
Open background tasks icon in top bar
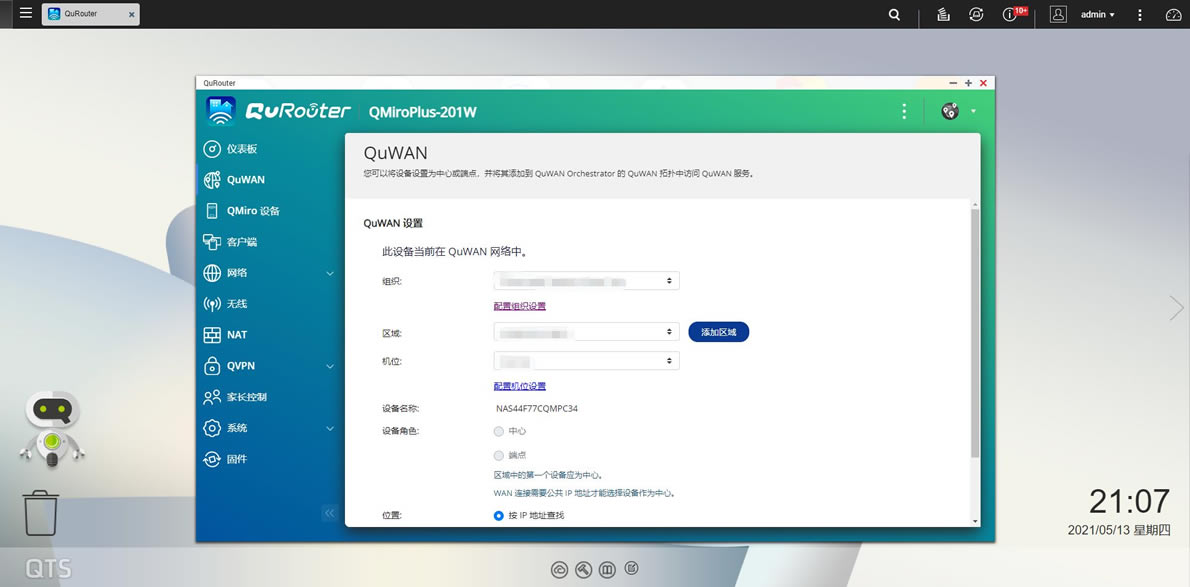[x=943, y=14]
